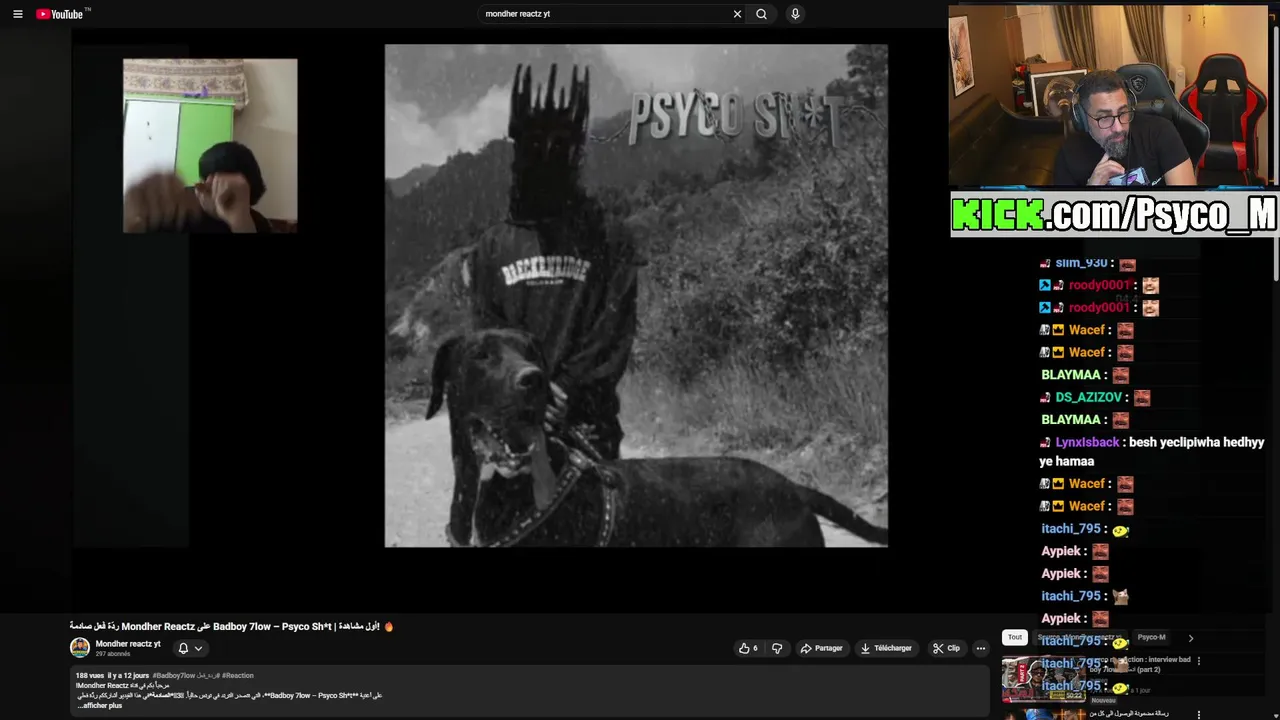Start voice search with microphone icon
The image size is (1280, 720).
795,14
